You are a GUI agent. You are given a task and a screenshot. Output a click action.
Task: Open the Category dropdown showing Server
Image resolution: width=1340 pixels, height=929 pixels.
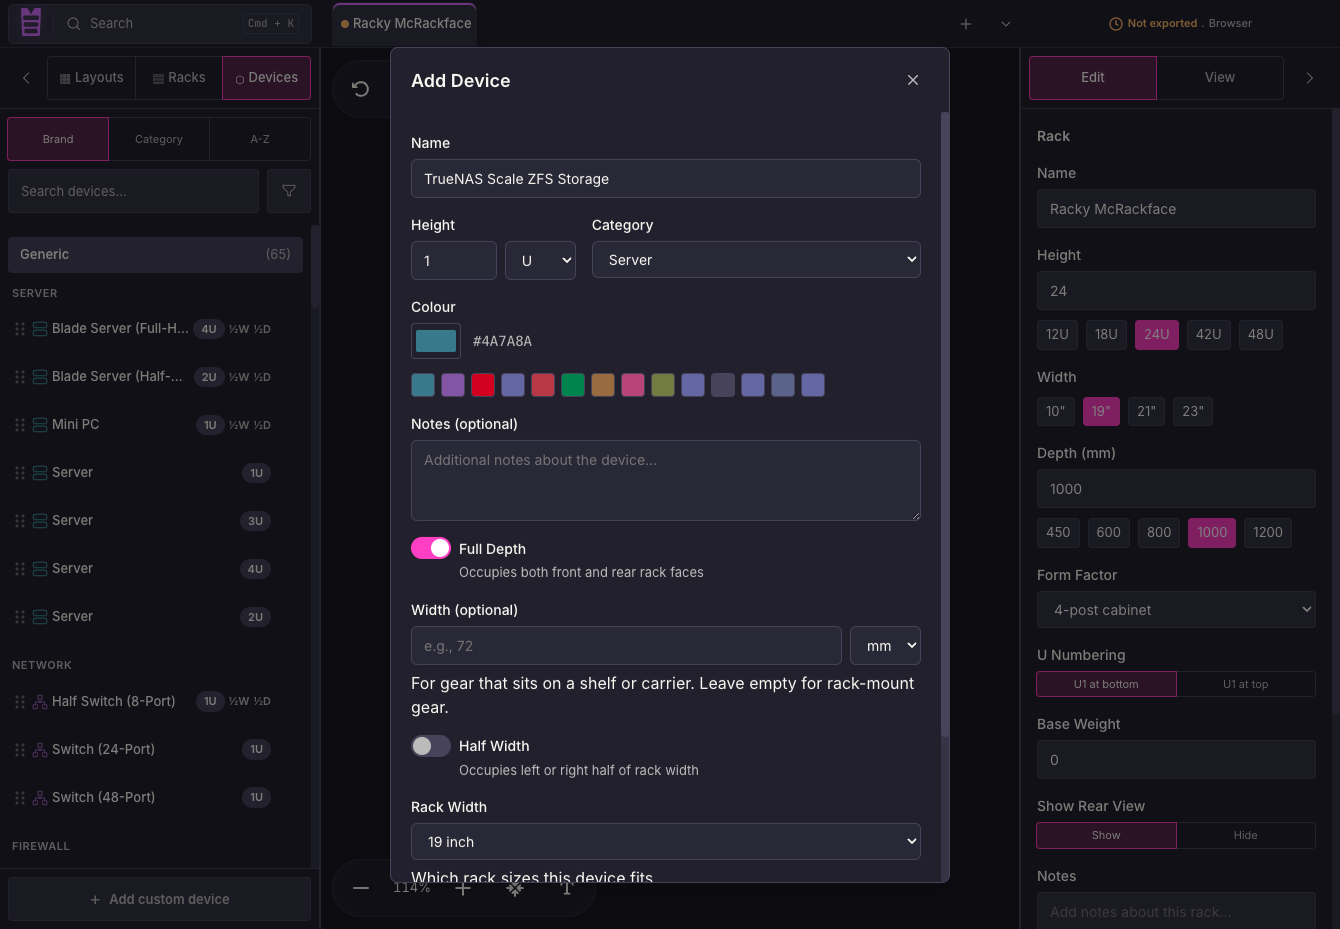(756, 260)
